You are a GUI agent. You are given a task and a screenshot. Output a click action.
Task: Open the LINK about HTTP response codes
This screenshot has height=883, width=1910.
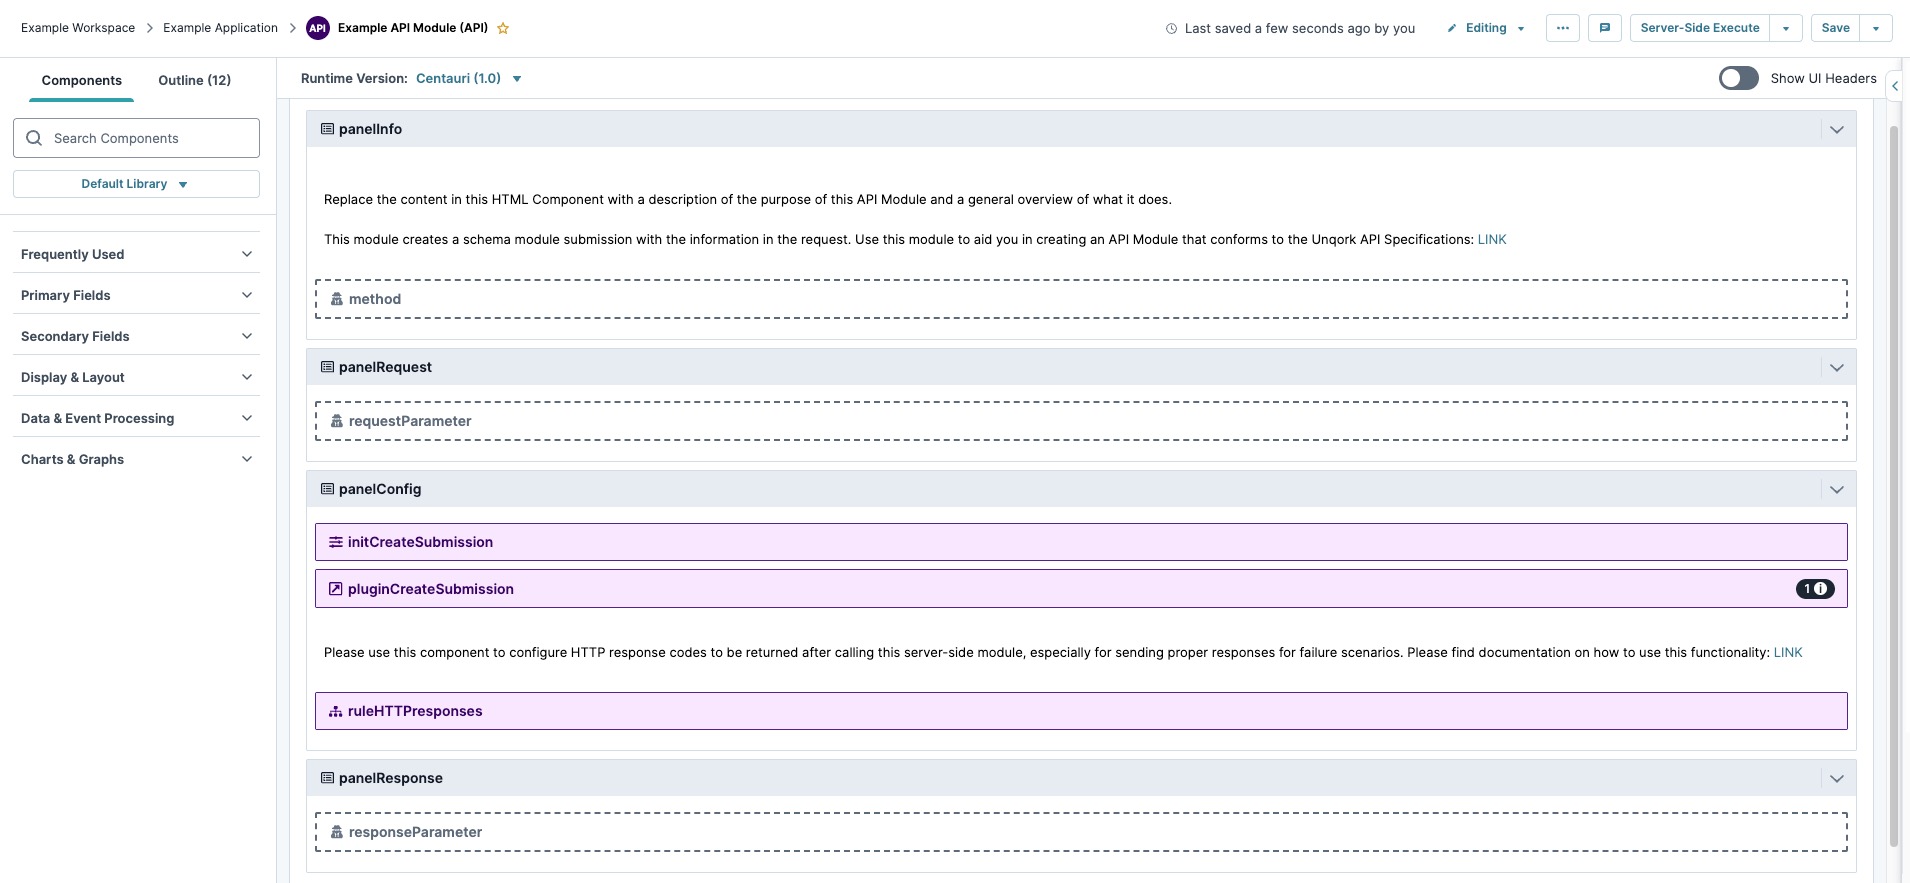point(1788,652)
